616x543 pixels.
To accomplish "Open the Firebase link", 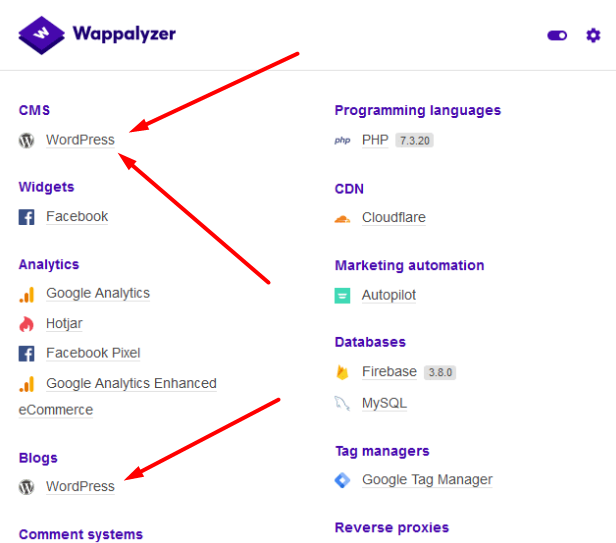I will 389,371.
